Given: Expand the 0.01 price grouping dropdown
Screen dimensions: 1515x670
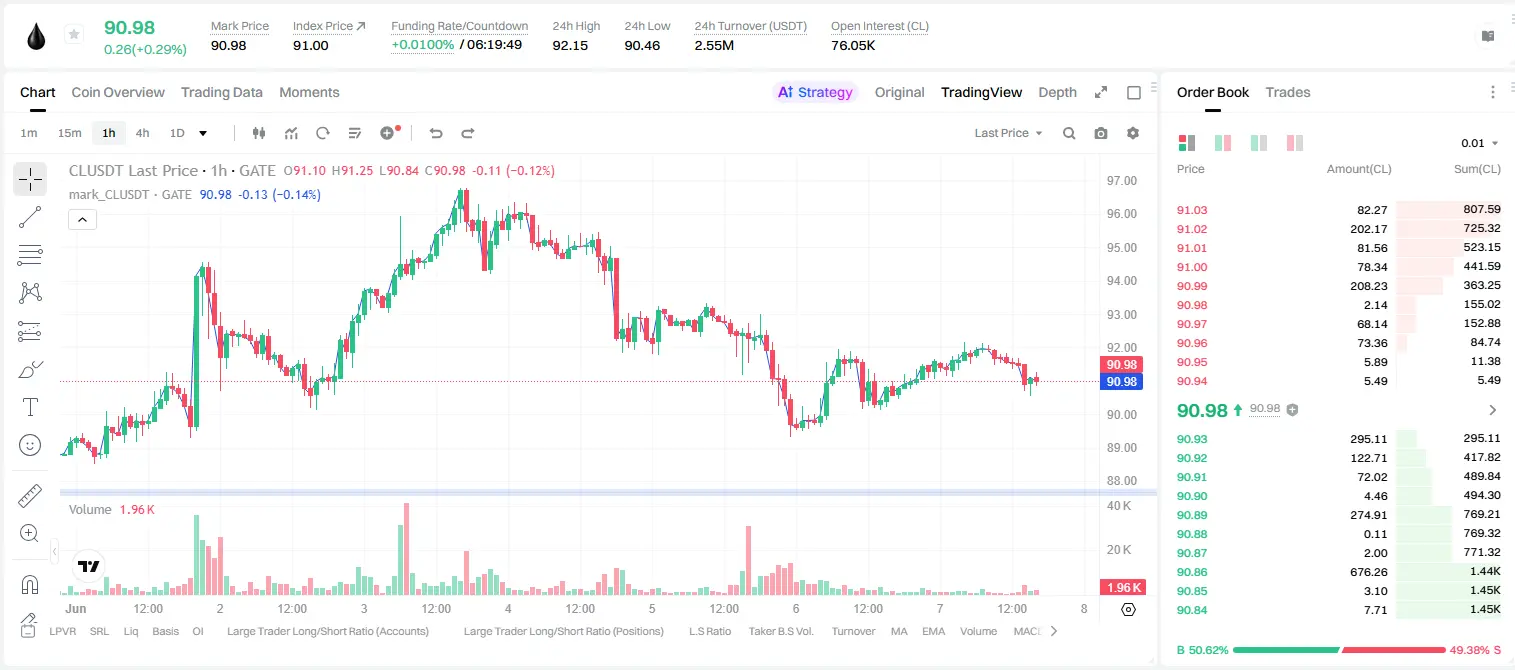Looking at the screenshot, I should click(1480, 143).
